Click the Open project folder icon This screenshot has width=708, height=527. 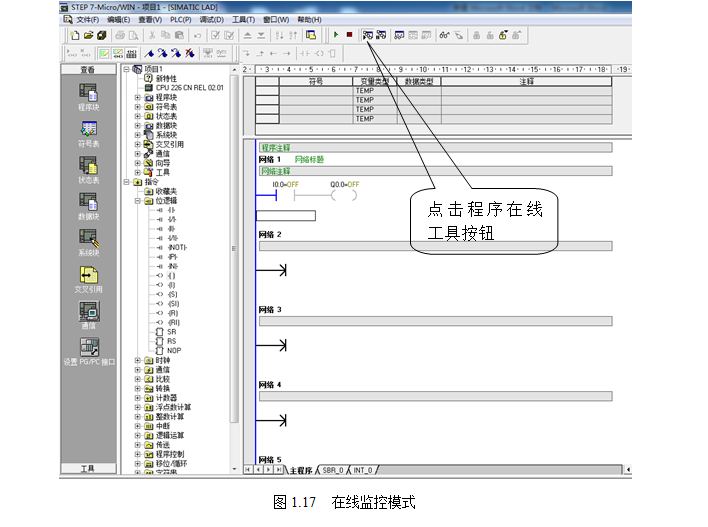coord(88,35)
